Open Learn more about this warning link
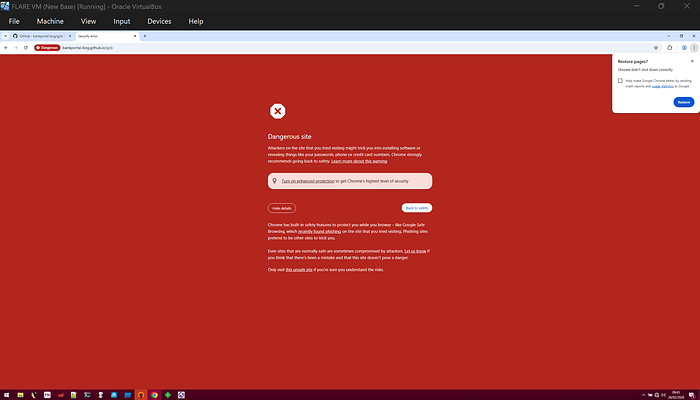The width and height of the screenshot is (700, 400). (359, 161)
